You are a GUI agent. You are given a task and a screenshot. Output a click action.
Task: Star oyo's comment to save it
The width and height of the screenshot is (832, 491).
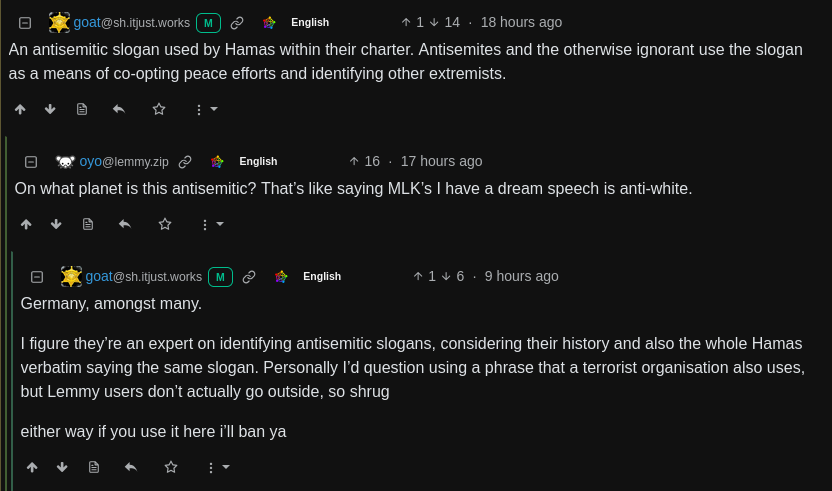(x=165, y=224)
